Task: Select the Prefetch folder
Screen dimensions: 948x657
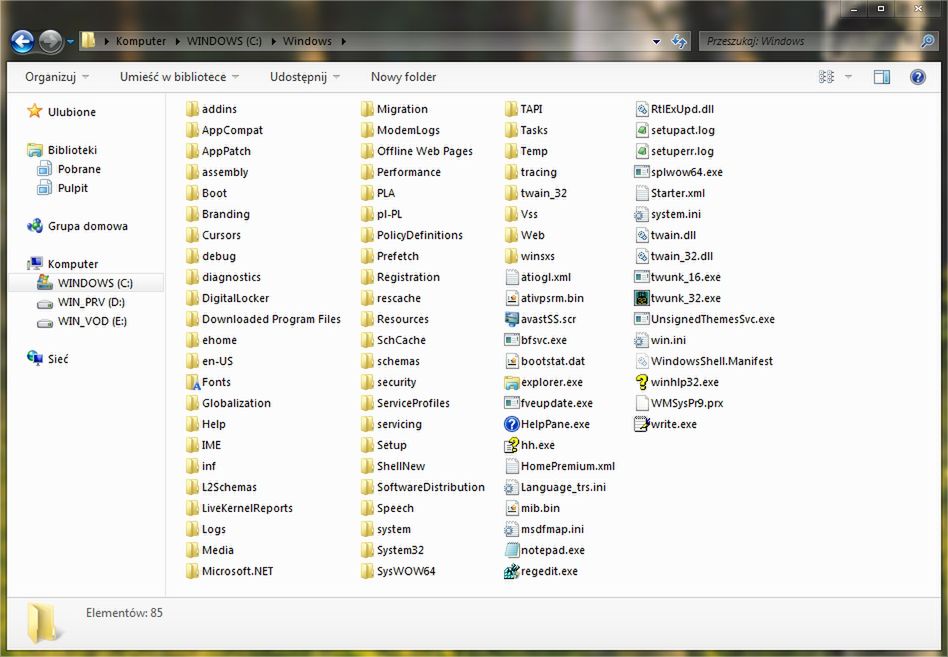Action: coord(389,256)
